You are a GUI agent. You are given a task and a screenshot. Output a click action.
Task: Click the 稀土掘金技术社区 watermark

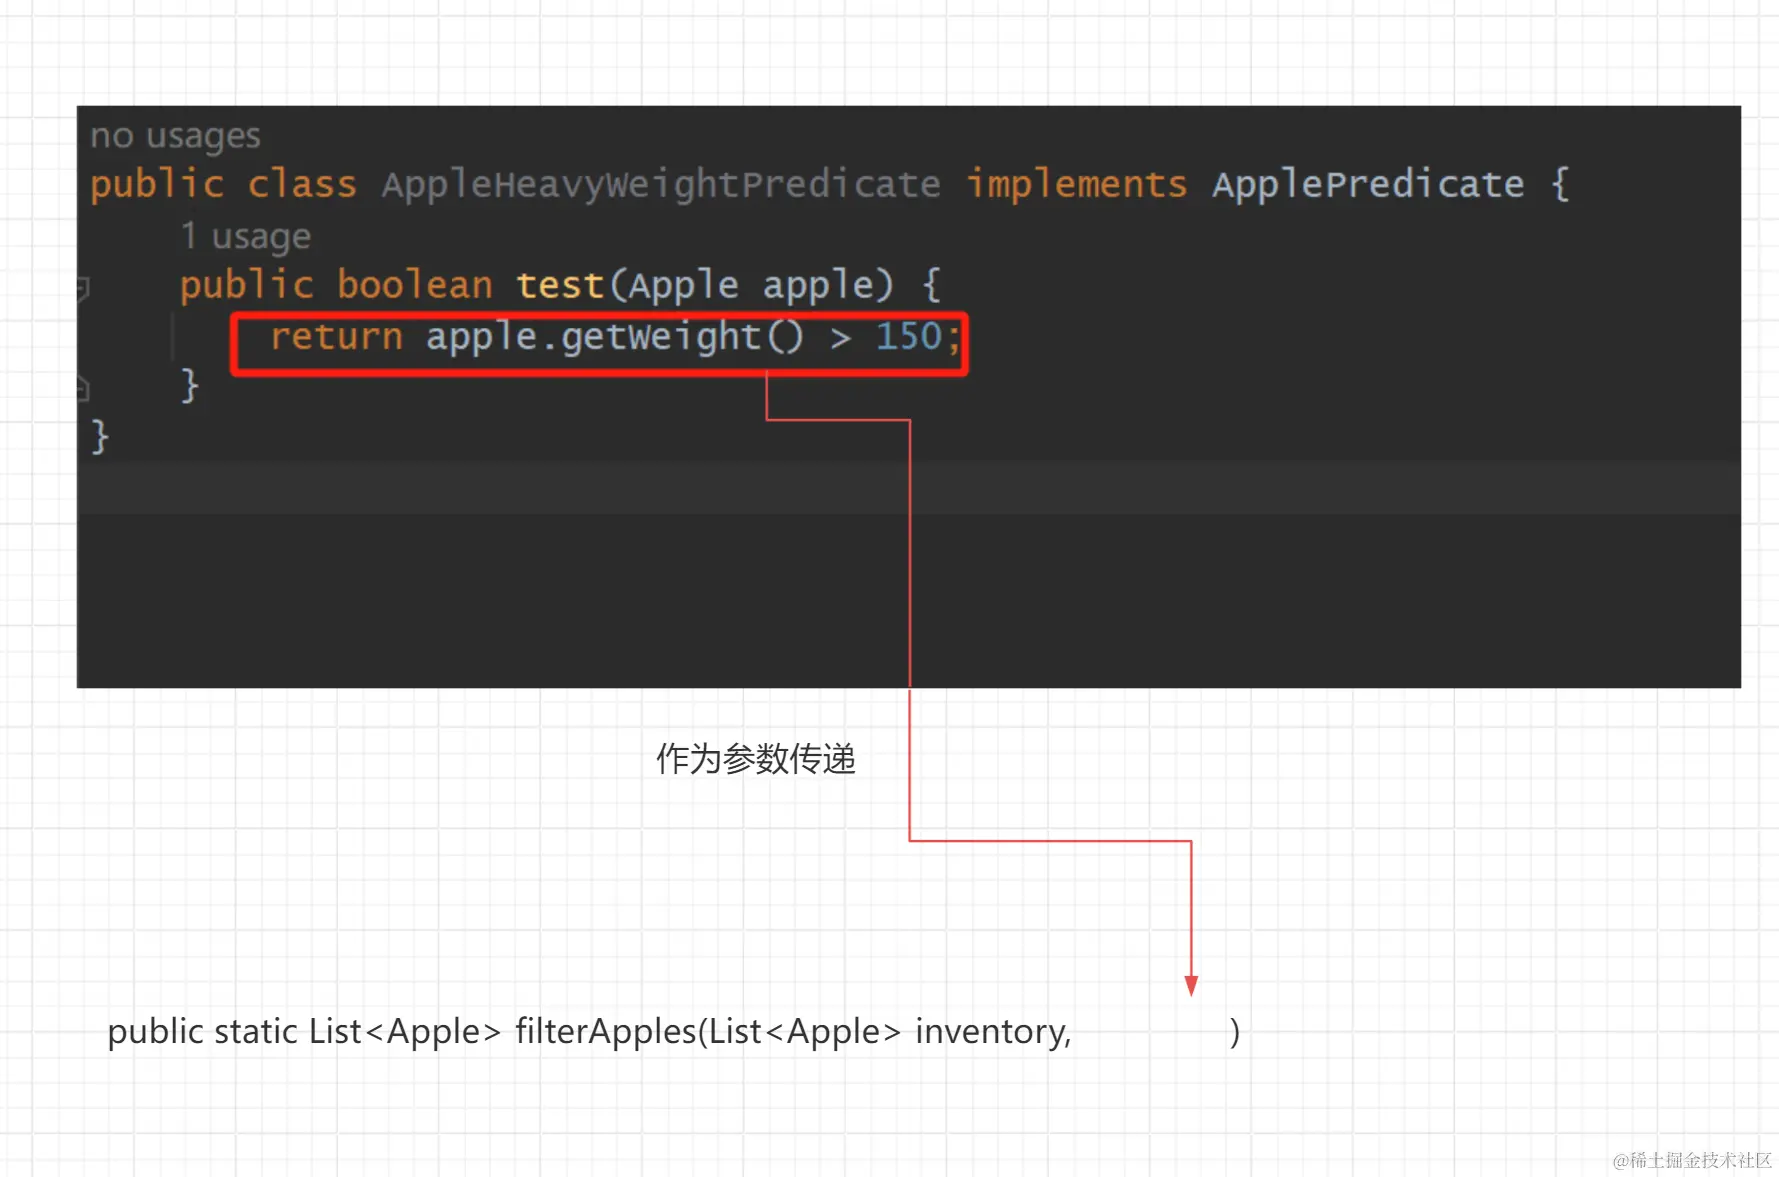pos(1691,1160)
